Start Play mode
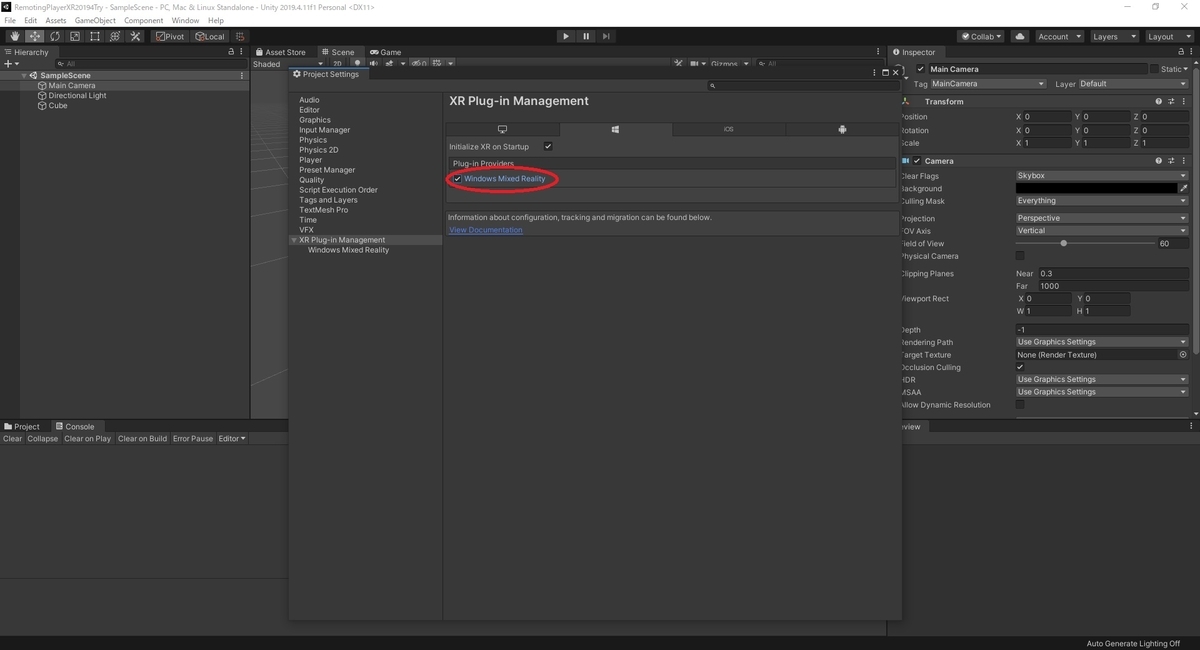This screenshot has height=650, width=1200. click(566, 36)
